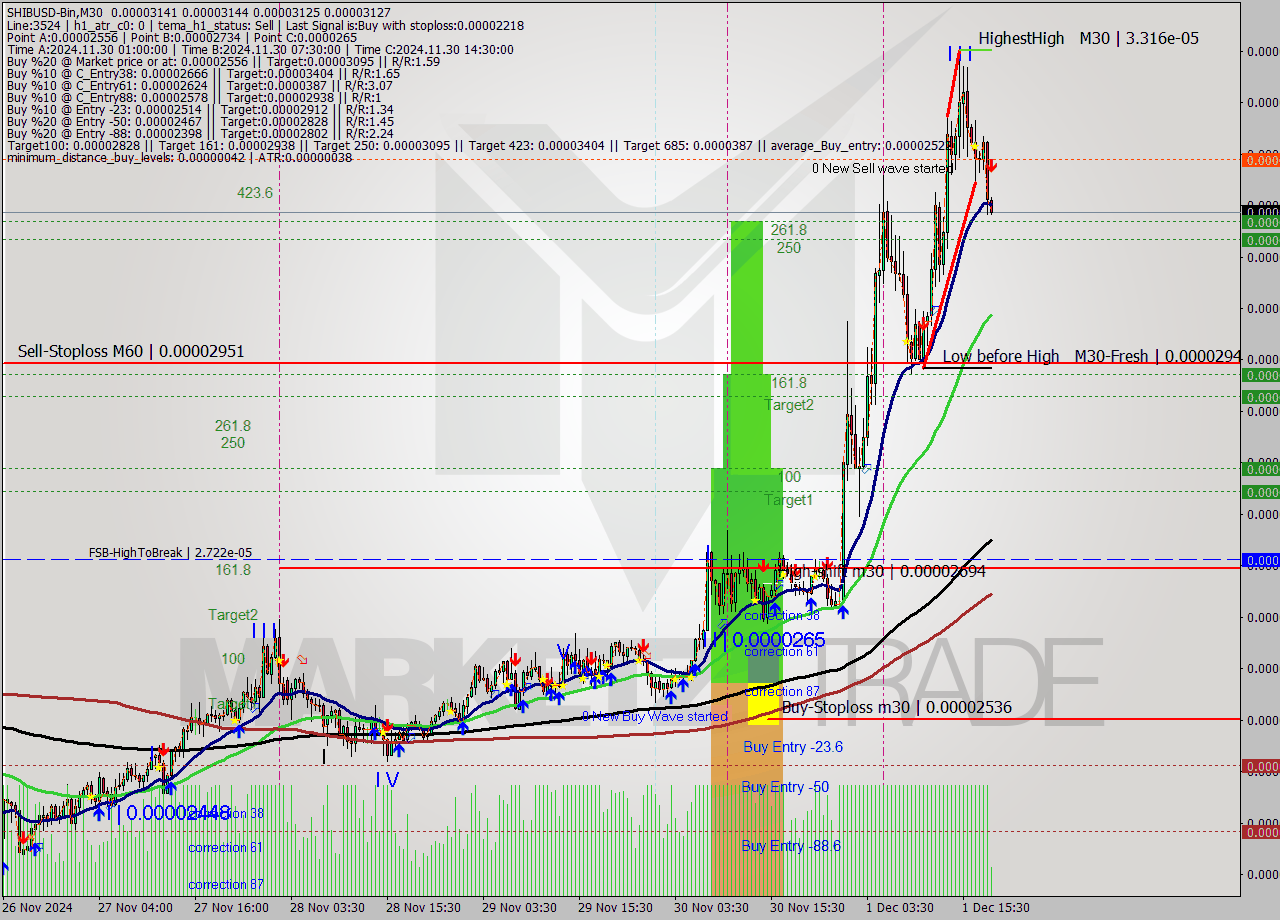
Task: Click the 'Buy %20 @ Entry -88' row
Action: (x=199, y=133)
